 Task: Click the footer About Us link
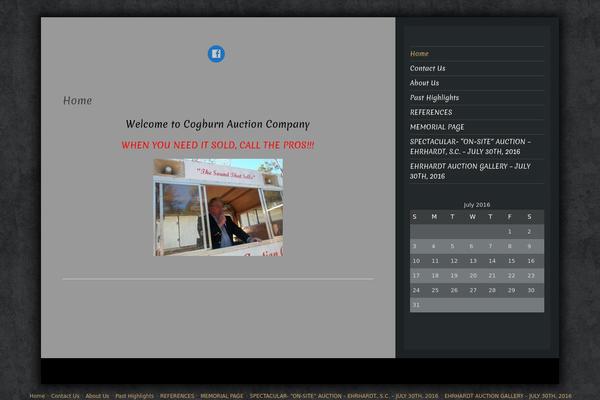(x=97, y=396)
